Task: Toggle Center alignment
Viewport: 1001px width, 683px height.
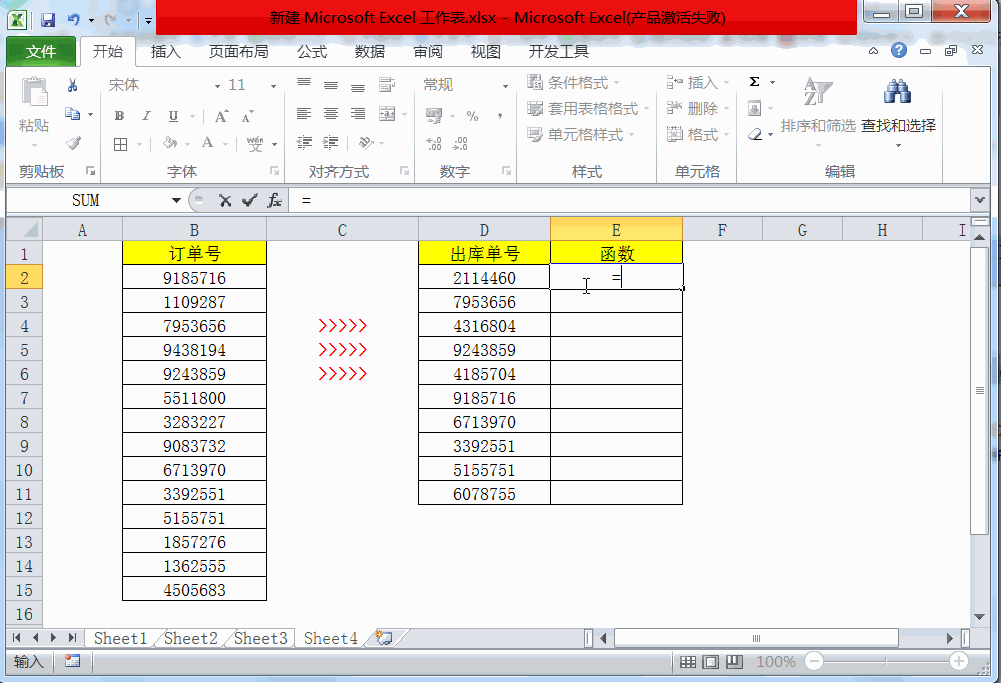Action: (x=331, y=114)
